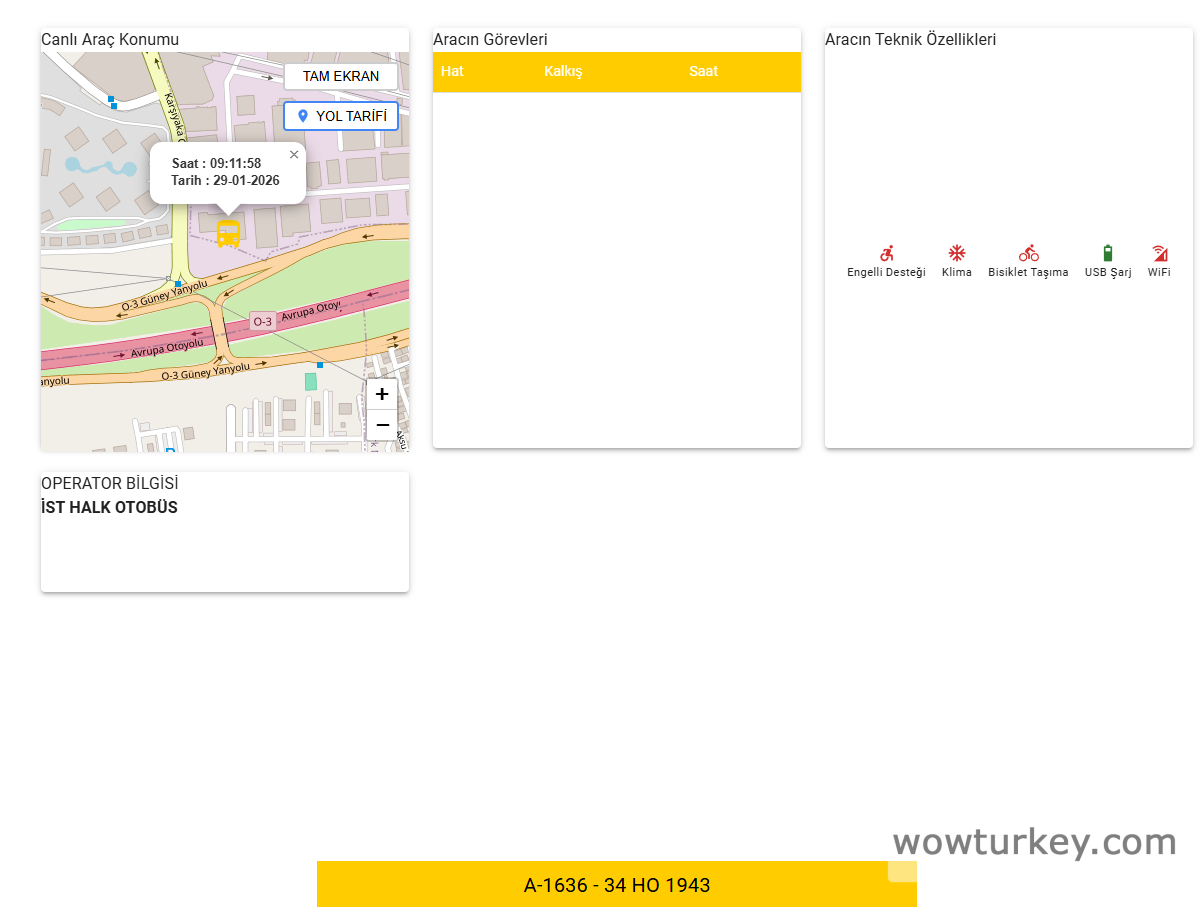This screenshot has height=907, width=1204.
Task: Click the O-3 highway label on map
Action: pyautogui.click(x=262, y=321)
